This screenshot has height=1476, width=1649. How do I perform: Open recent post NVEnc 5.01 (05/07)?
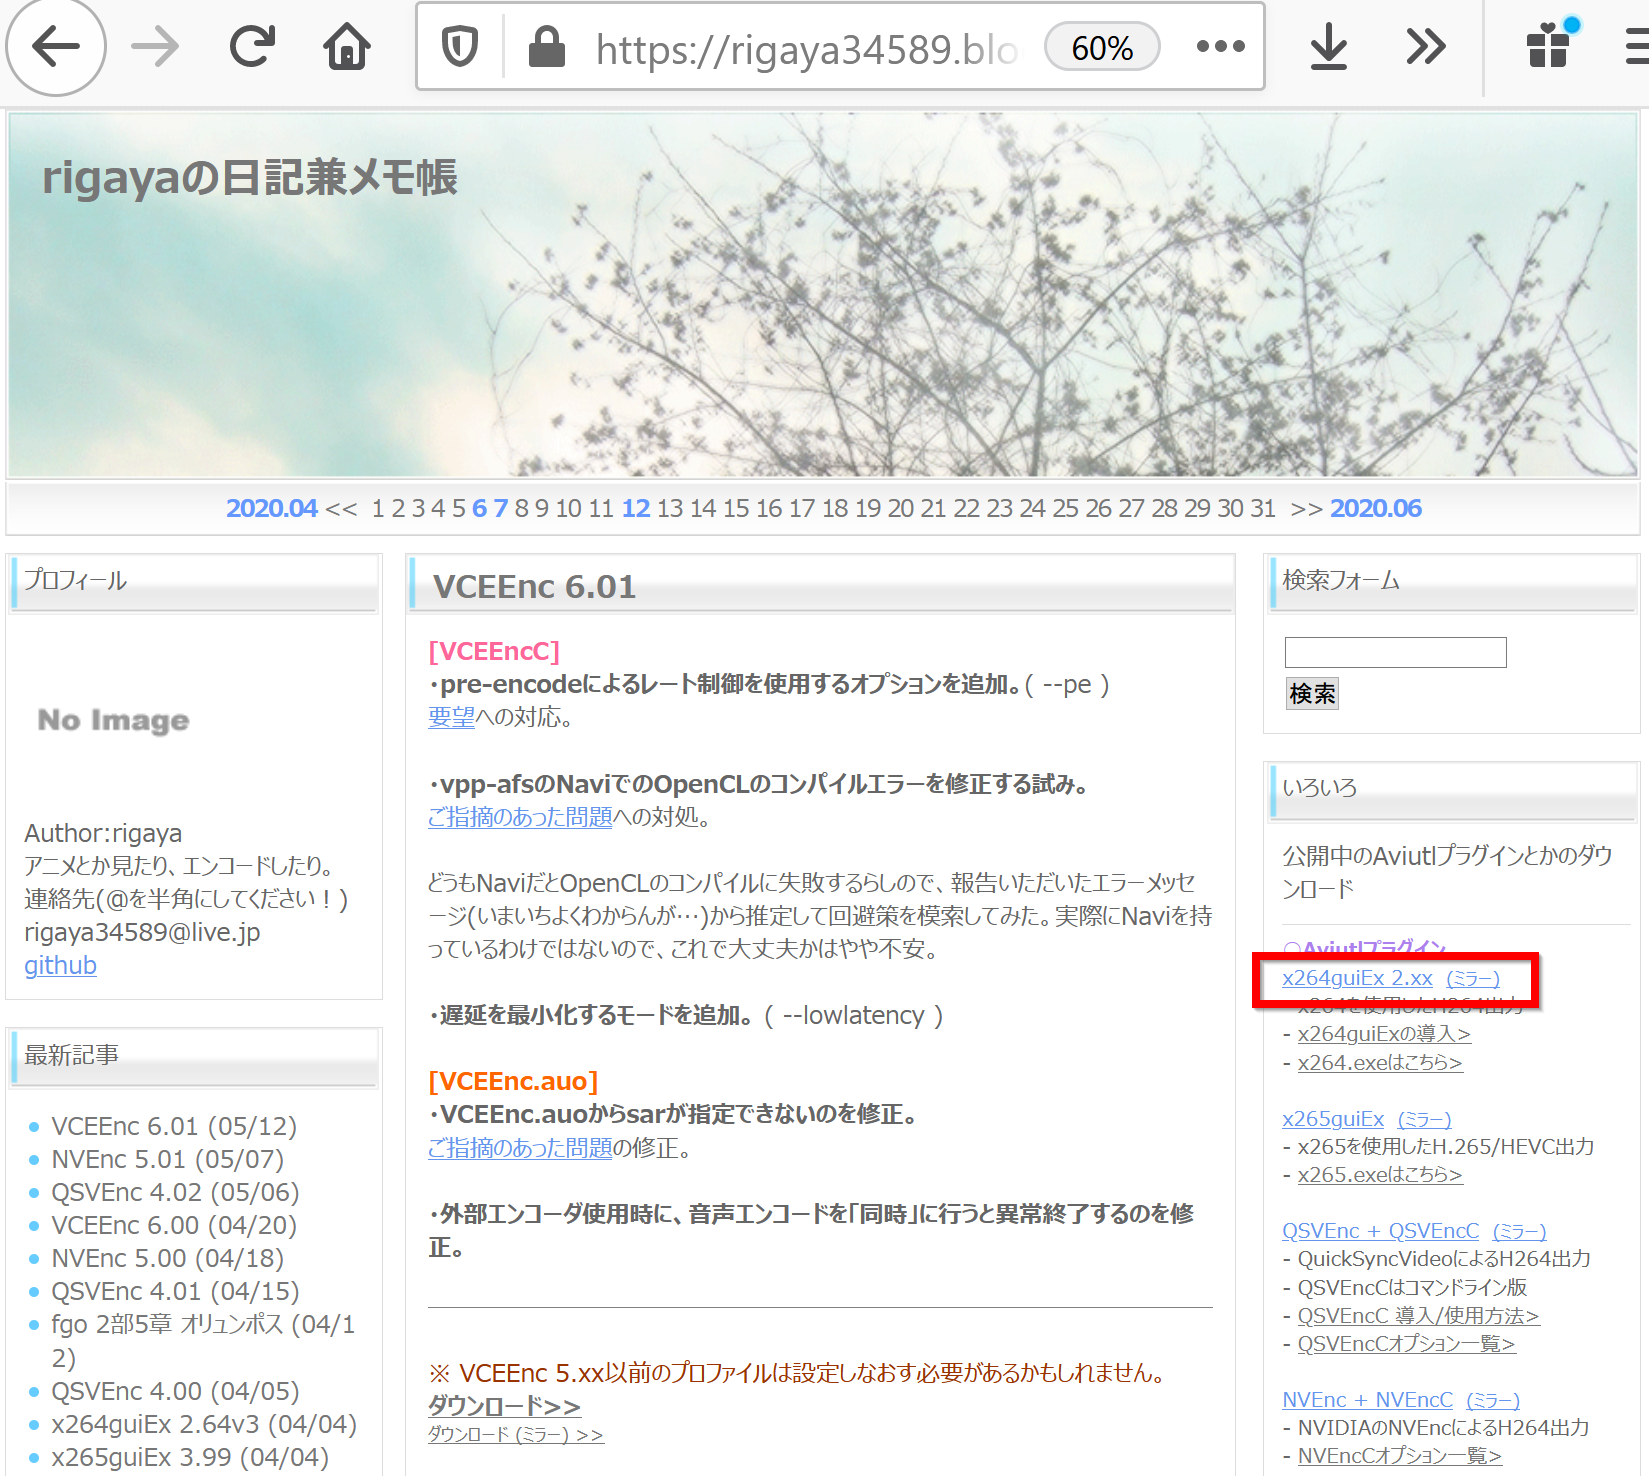point(167,1159)
